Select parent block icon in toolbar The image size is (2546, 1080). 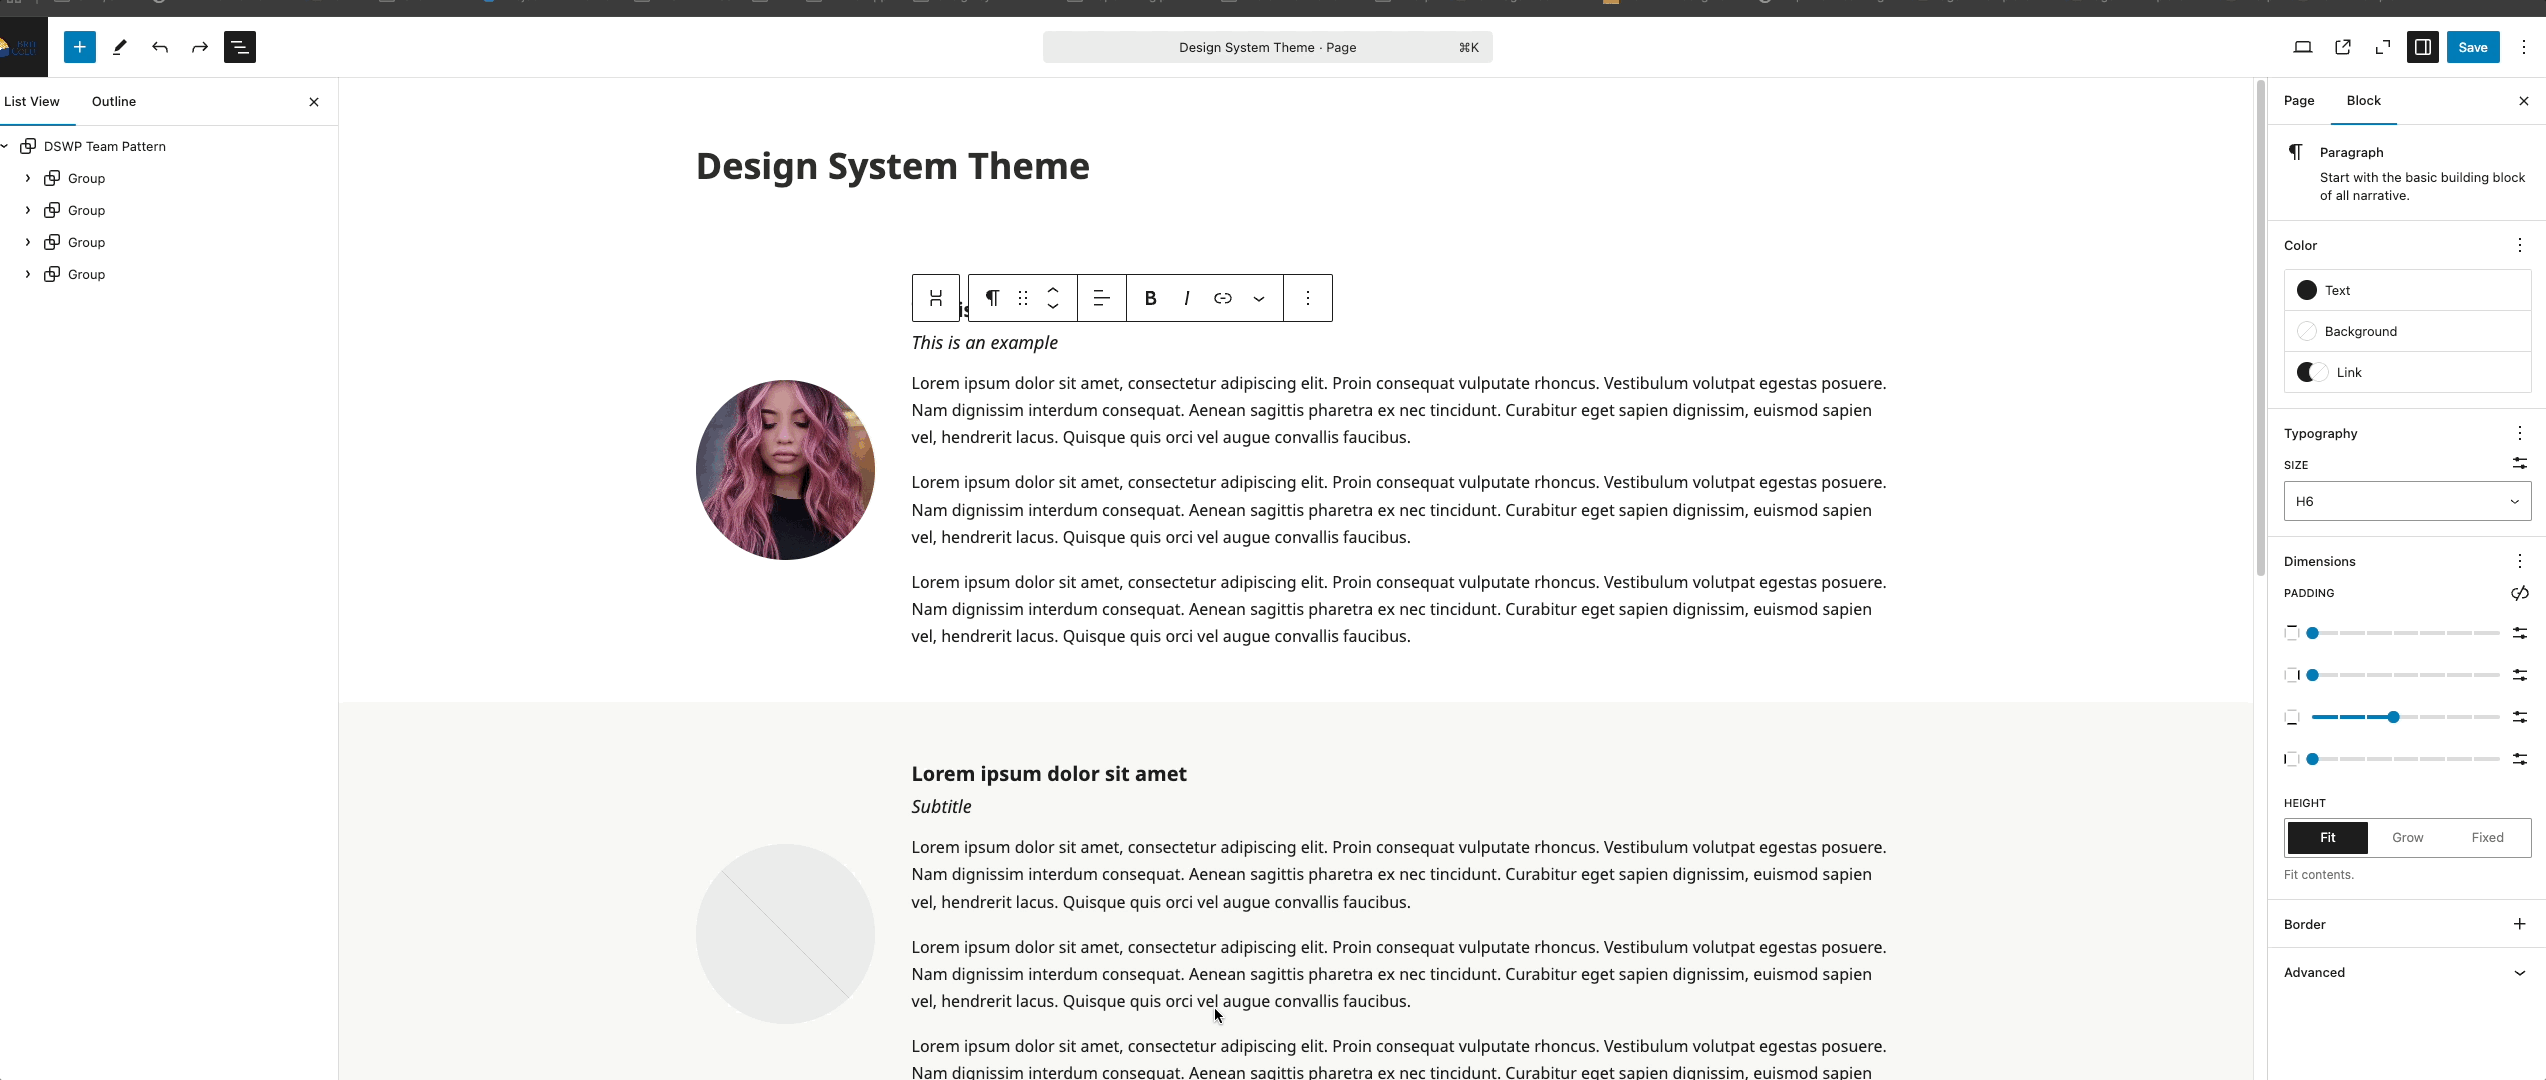(x=936, y=298)
